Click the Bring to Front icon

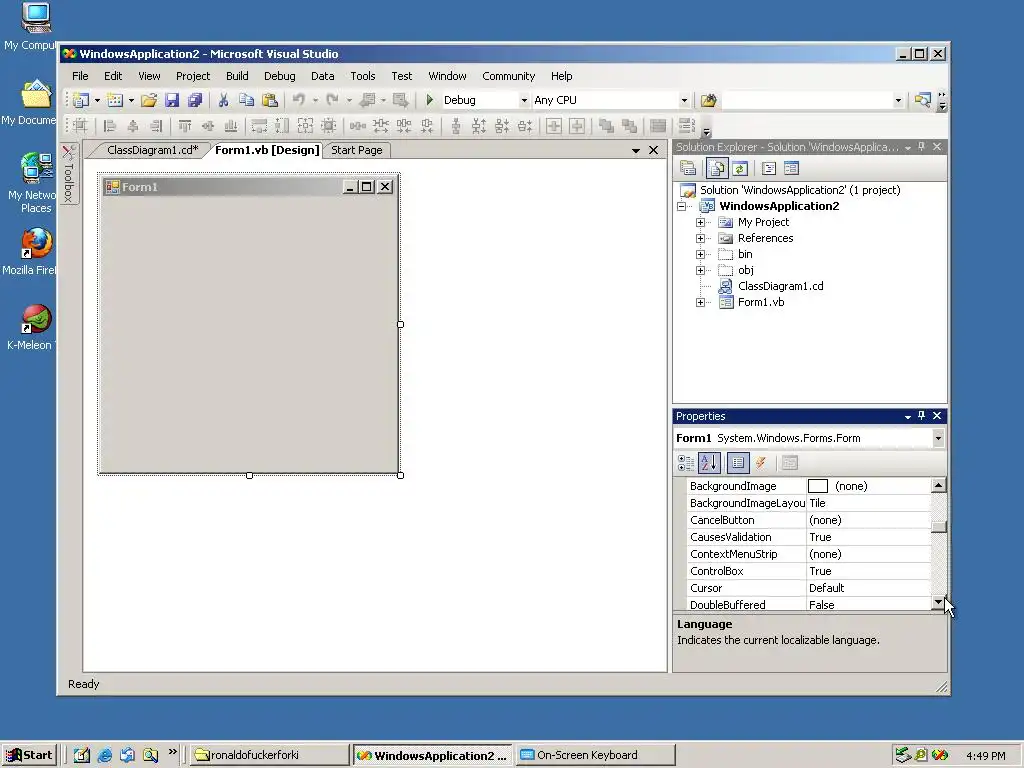tap(606, 125)
